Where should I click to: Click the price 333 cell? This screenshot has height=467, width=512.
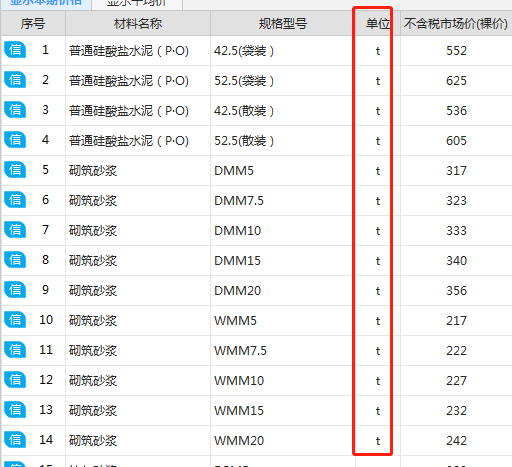(x=456, y=231)
